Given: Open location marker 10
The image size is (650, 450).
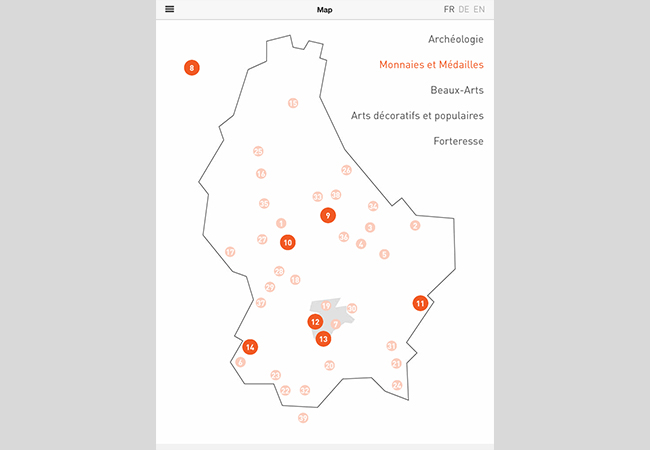Looking at the screenshot, I should (288, 242).
